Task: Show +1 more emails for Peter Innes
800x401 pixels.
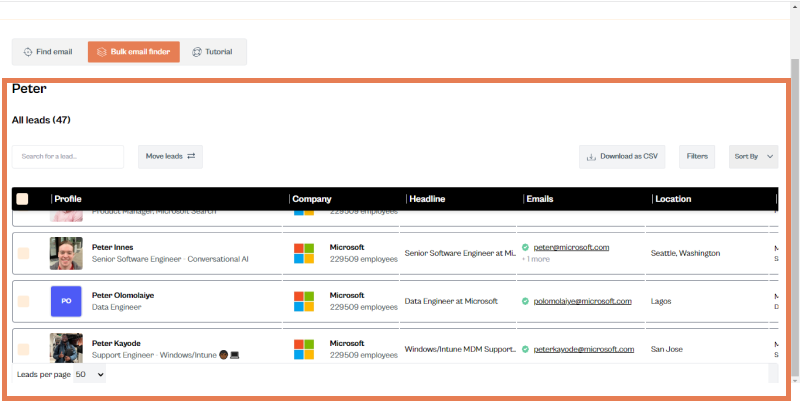Action: pos(536,259)
